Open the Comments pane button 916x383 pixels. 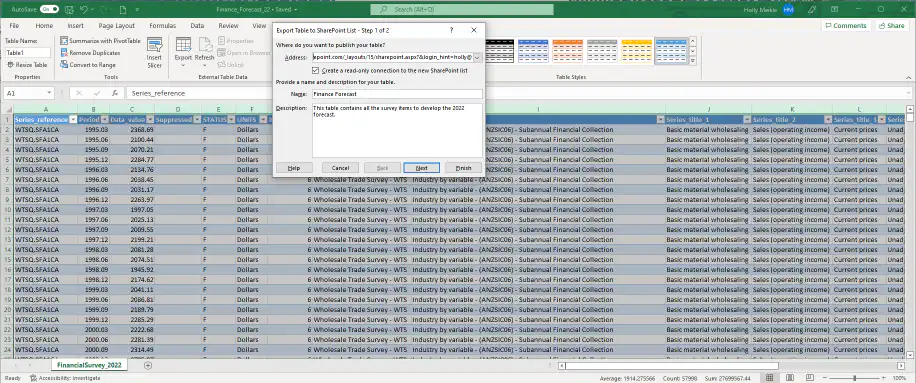pos(845,26)
